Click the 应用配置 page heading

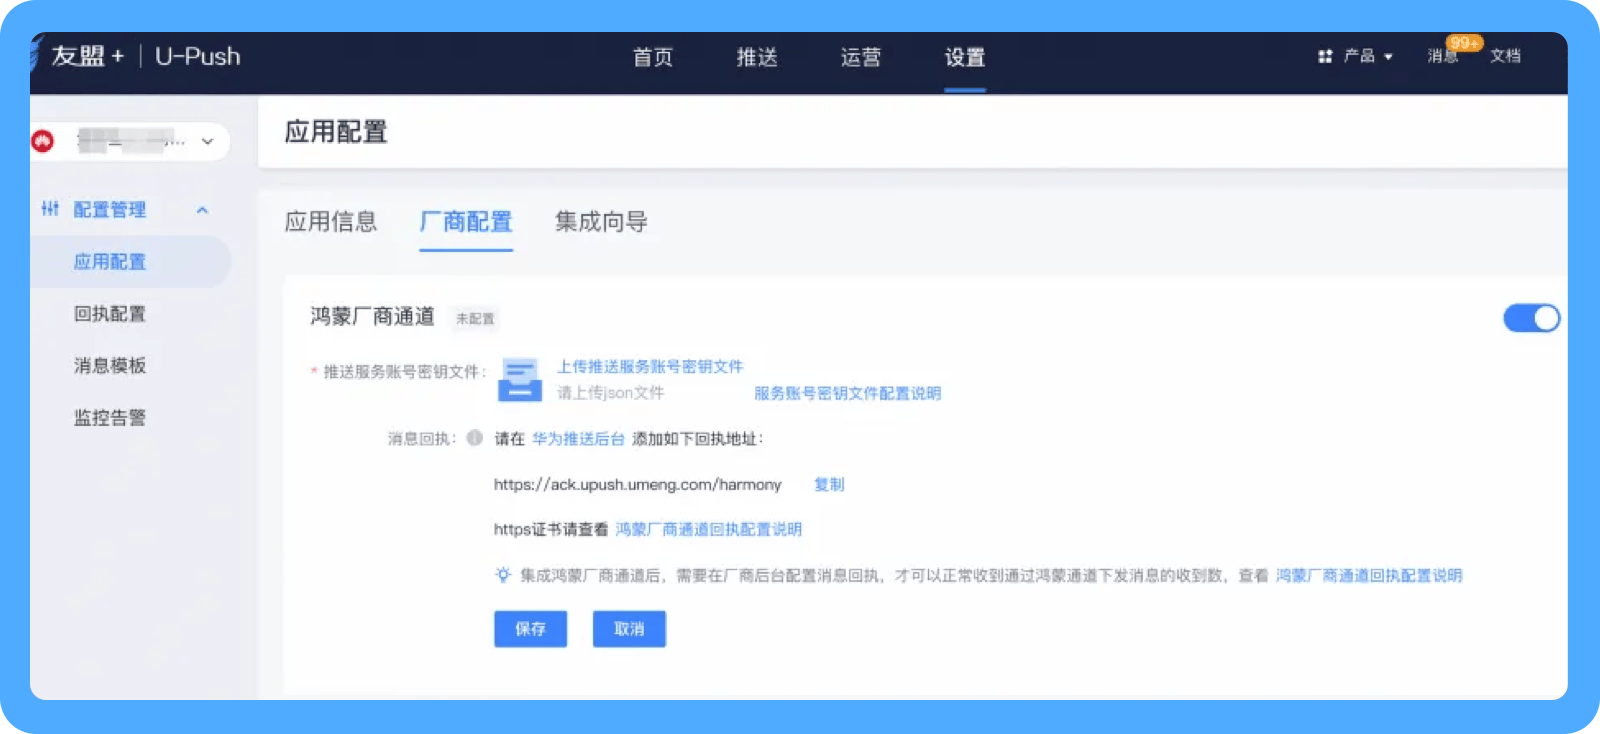pos(336,132)
